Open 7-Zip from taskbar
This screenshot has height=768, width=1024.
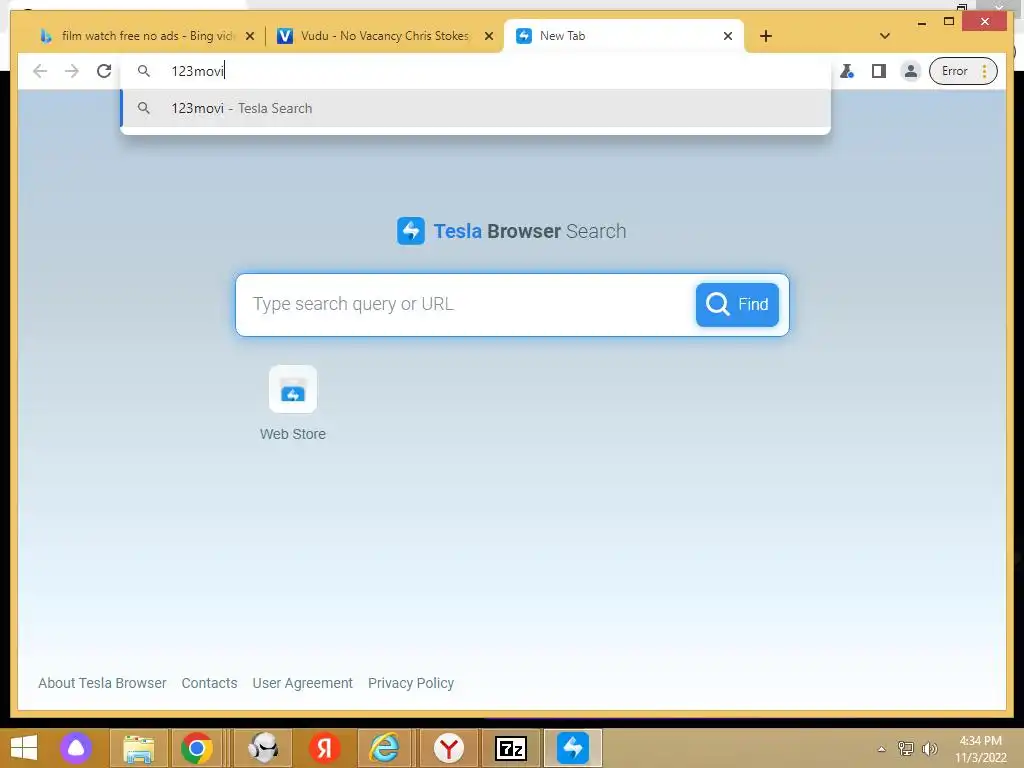click(511, 748)
